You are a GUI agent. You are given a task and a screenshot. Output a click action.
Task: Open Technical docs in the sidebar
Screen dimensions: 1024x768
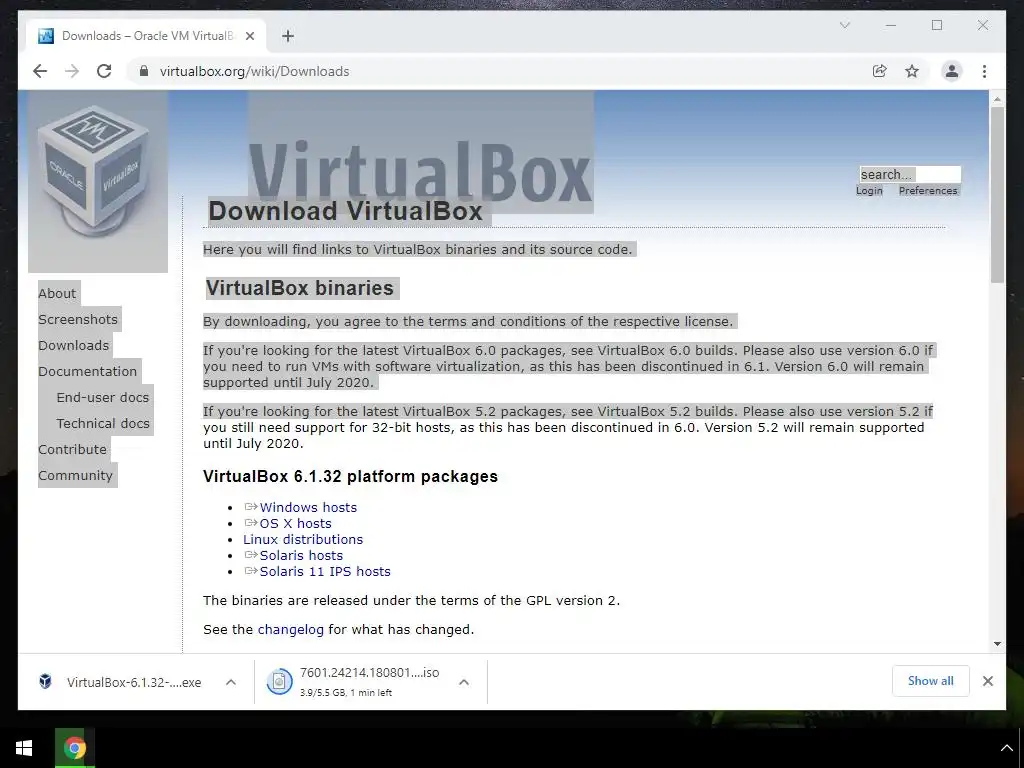pos(103,424)
